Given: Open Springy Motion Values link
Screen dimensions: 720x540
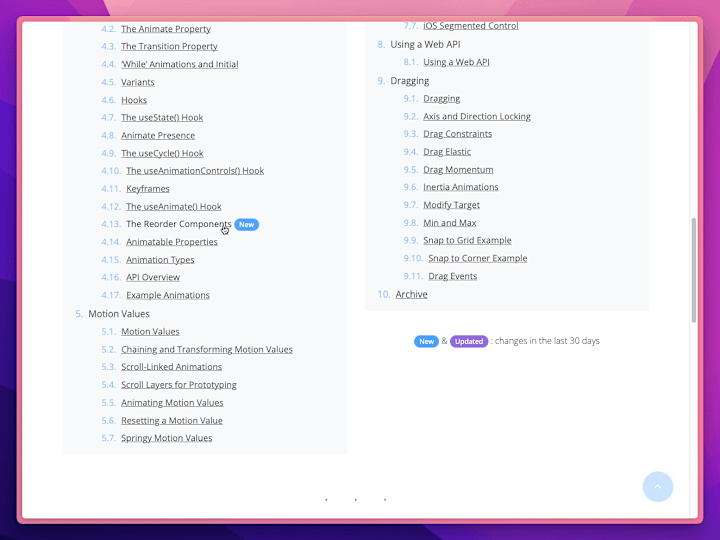Looking at the screenshot, I should (x=167, y=438).
